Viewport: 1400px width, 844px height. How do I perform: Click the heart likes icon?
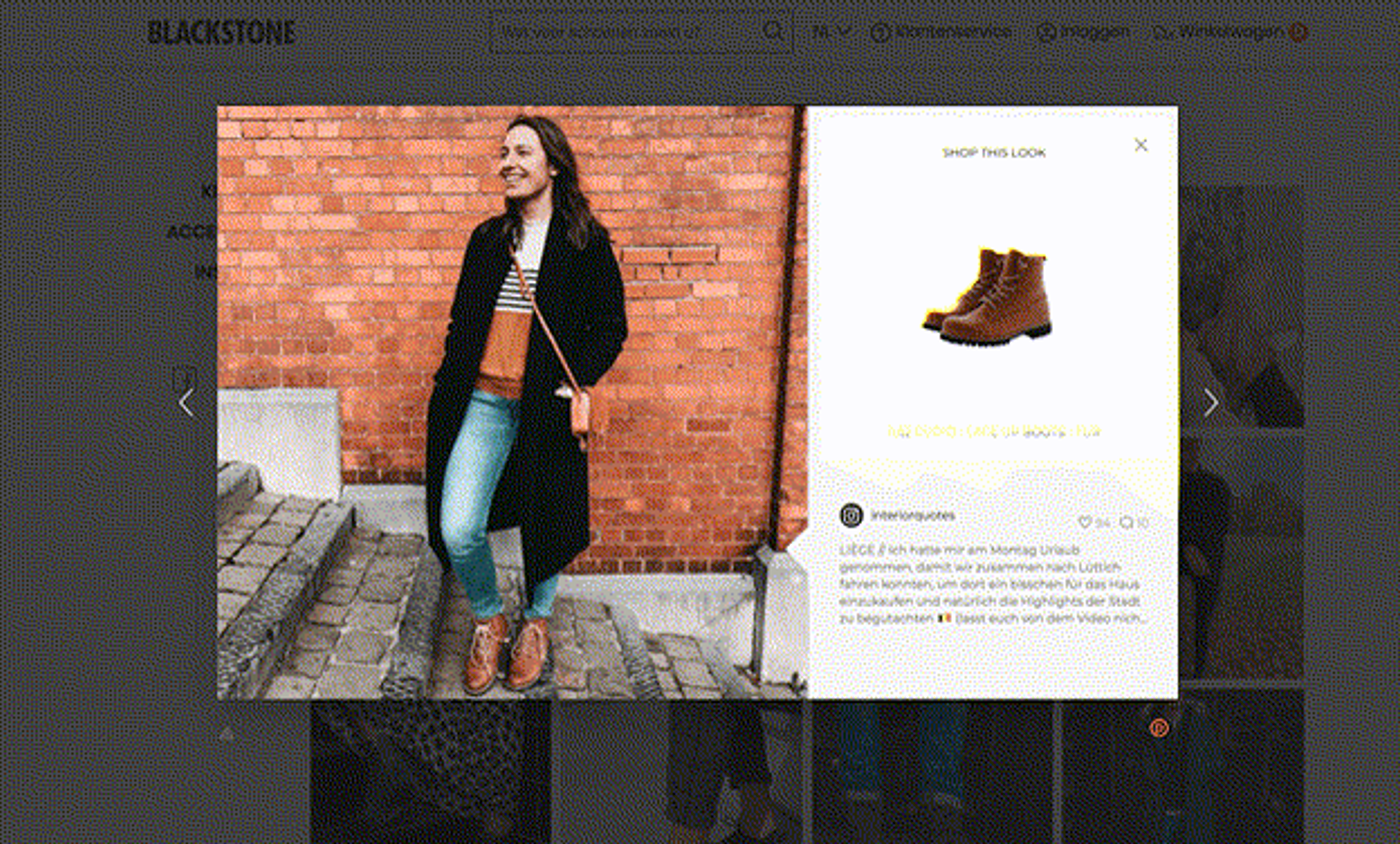(1084, 522)
